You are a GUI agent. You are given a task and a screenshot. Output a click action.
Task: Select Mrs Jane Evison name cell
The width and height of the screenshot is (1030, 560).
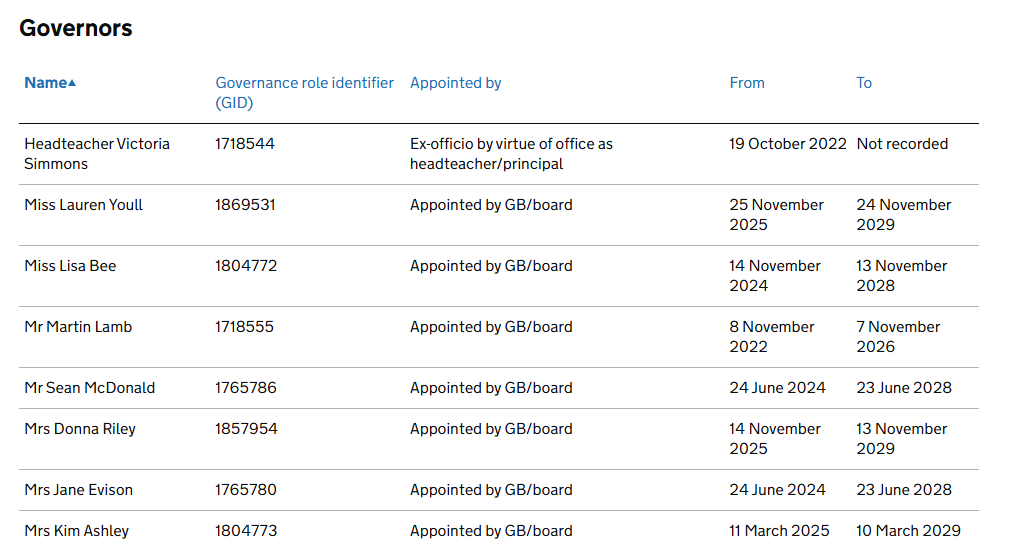point(78,490)
